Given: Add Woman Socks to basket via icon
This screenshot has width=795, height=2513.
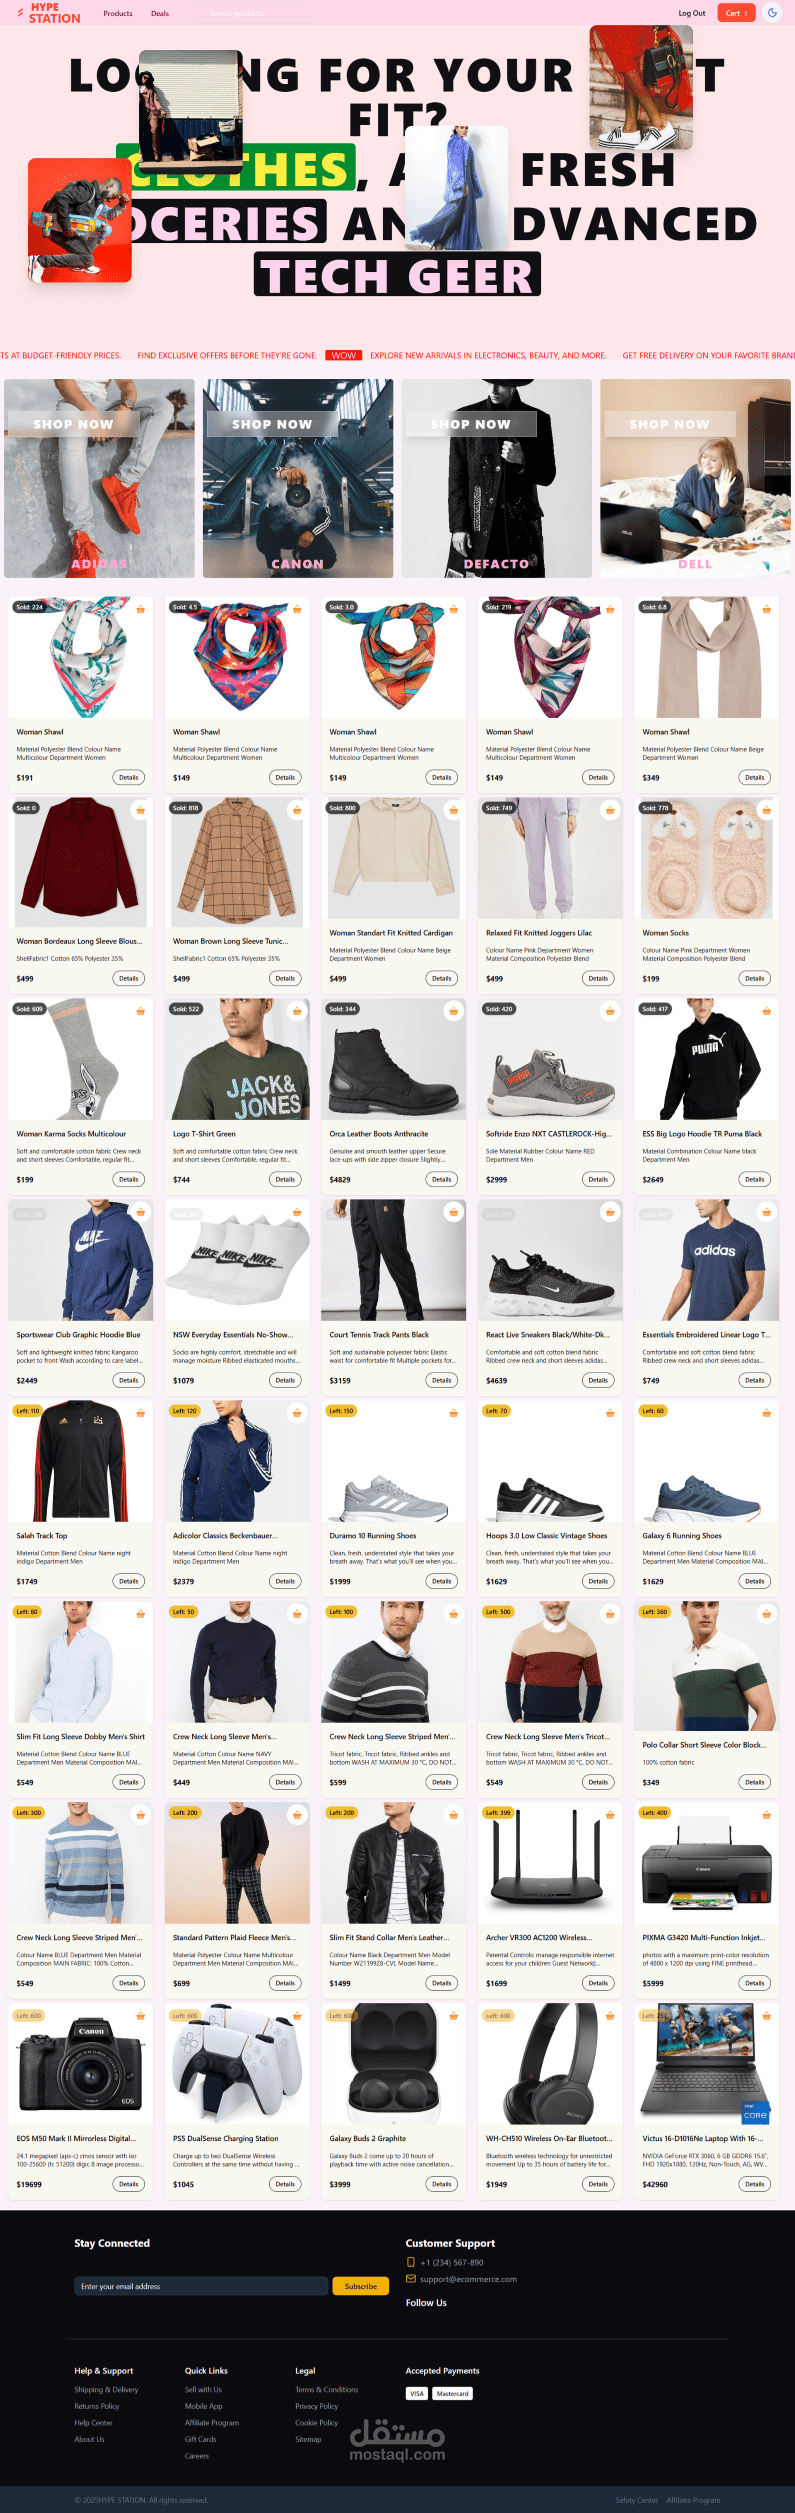Looking at the screenshot, I should [767, 810].
